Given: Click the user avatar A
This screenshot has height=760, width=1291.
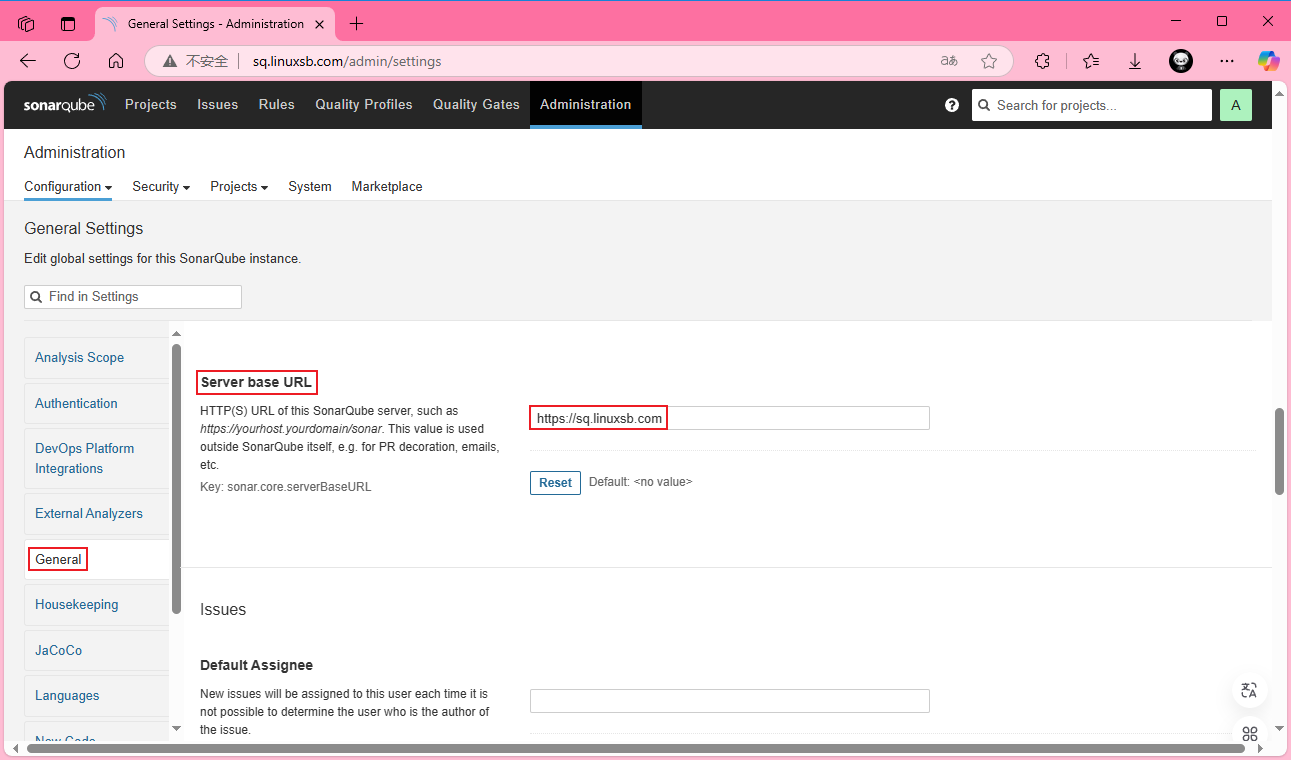Looking at the screenshot, I should 1236,105.
